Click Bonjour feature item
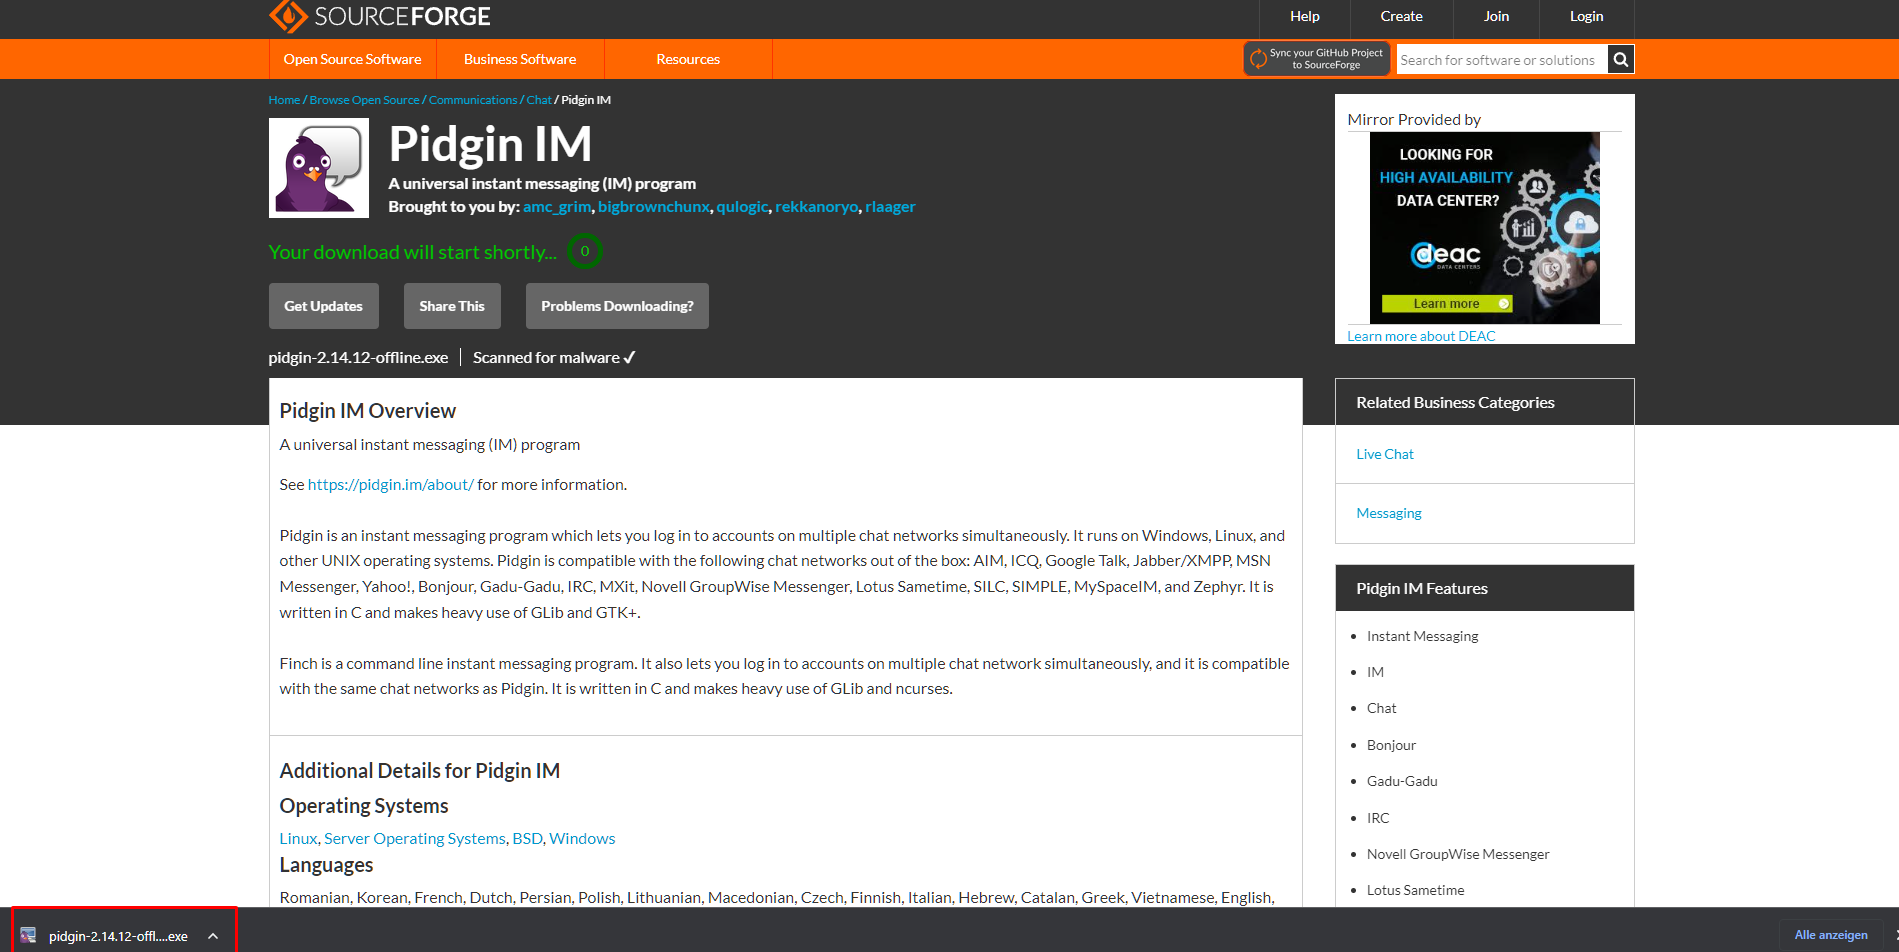Screen dimensions: 1899x952 pyautogui.click(x=1391, y=745)
